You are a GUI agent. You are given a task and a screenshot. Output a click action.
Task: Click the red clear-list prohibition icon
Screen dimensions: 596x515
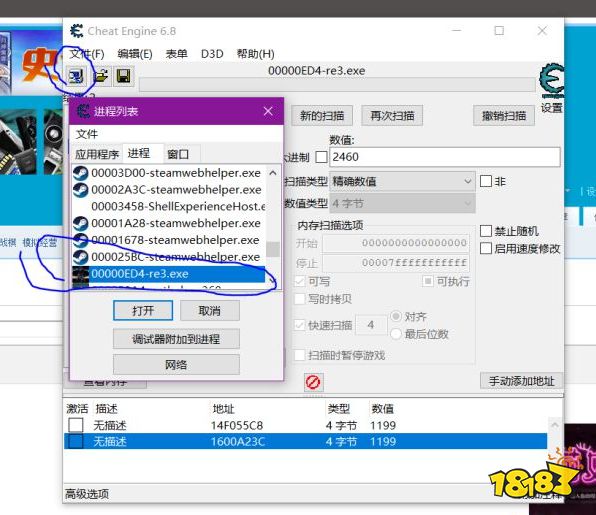[x=313, y=382]
